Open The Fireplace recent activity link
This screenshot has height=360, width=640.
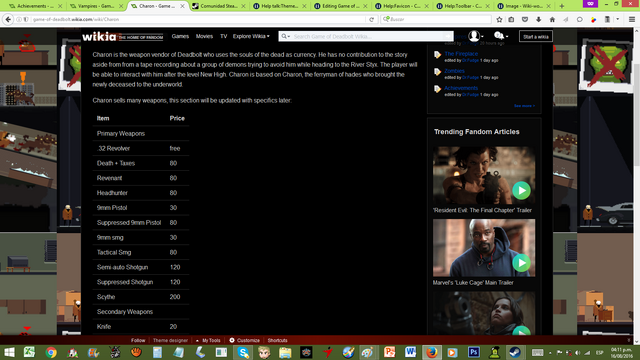point(461,53)
